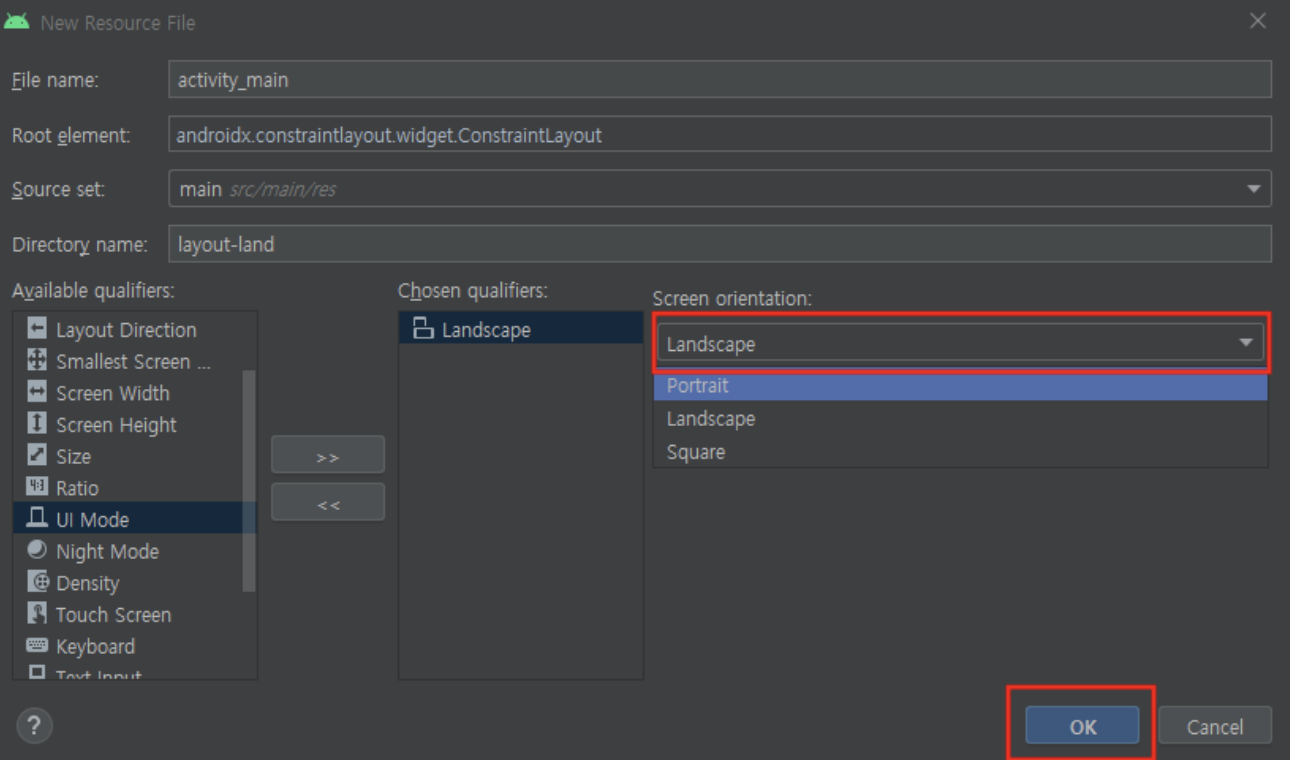
Task: Add qualifier with the >> button
Action: coord(328,455)
